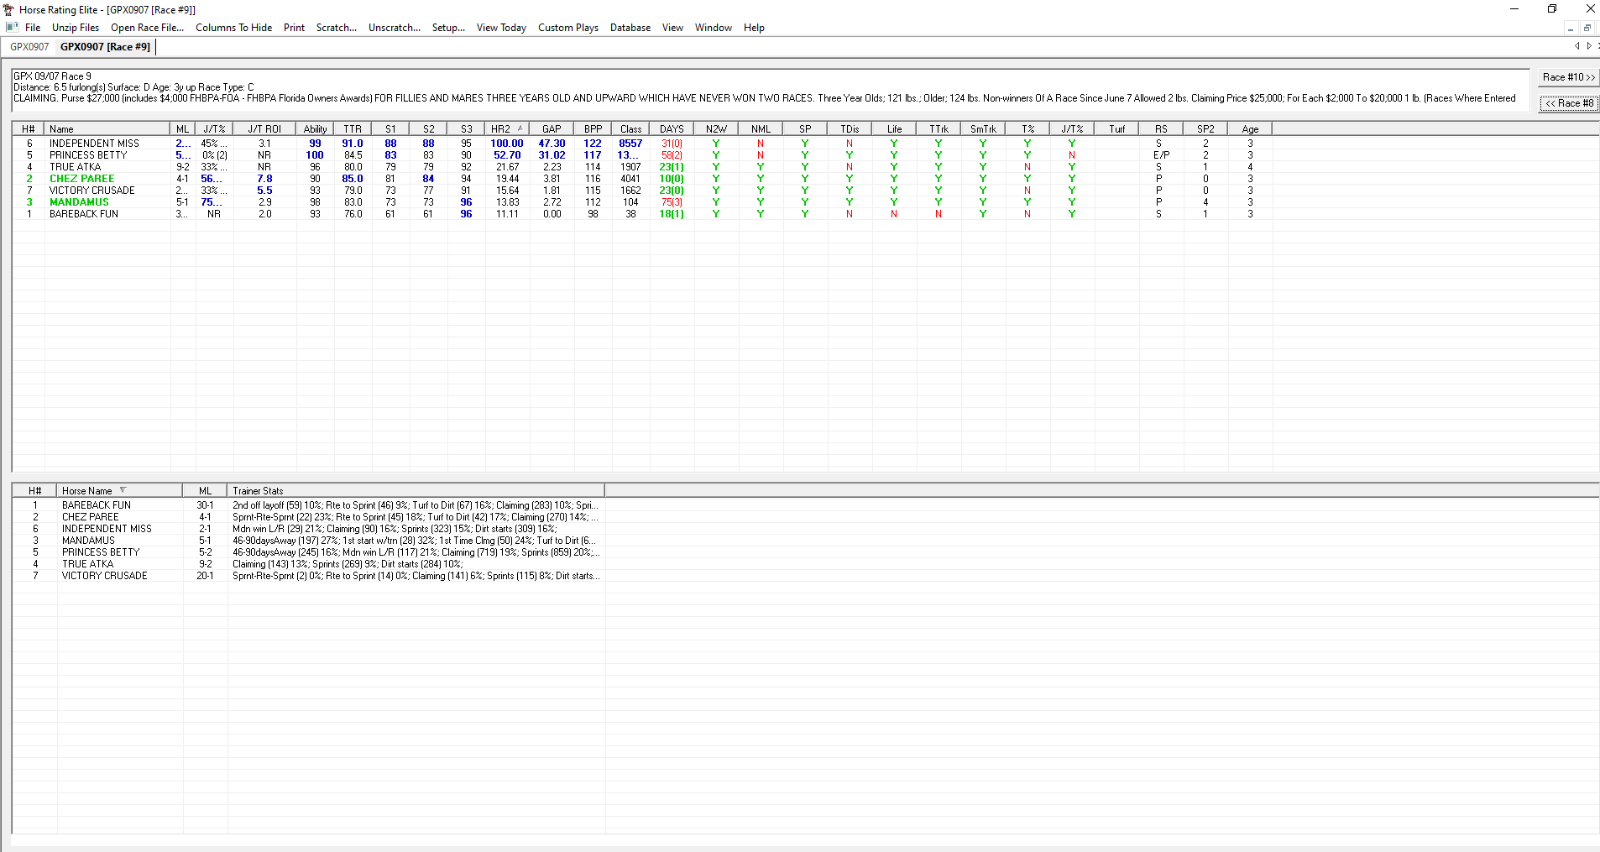This screenshot has width=1600, height=852.
Task: Open Custom Plays menu
Action: pos(568,28)
